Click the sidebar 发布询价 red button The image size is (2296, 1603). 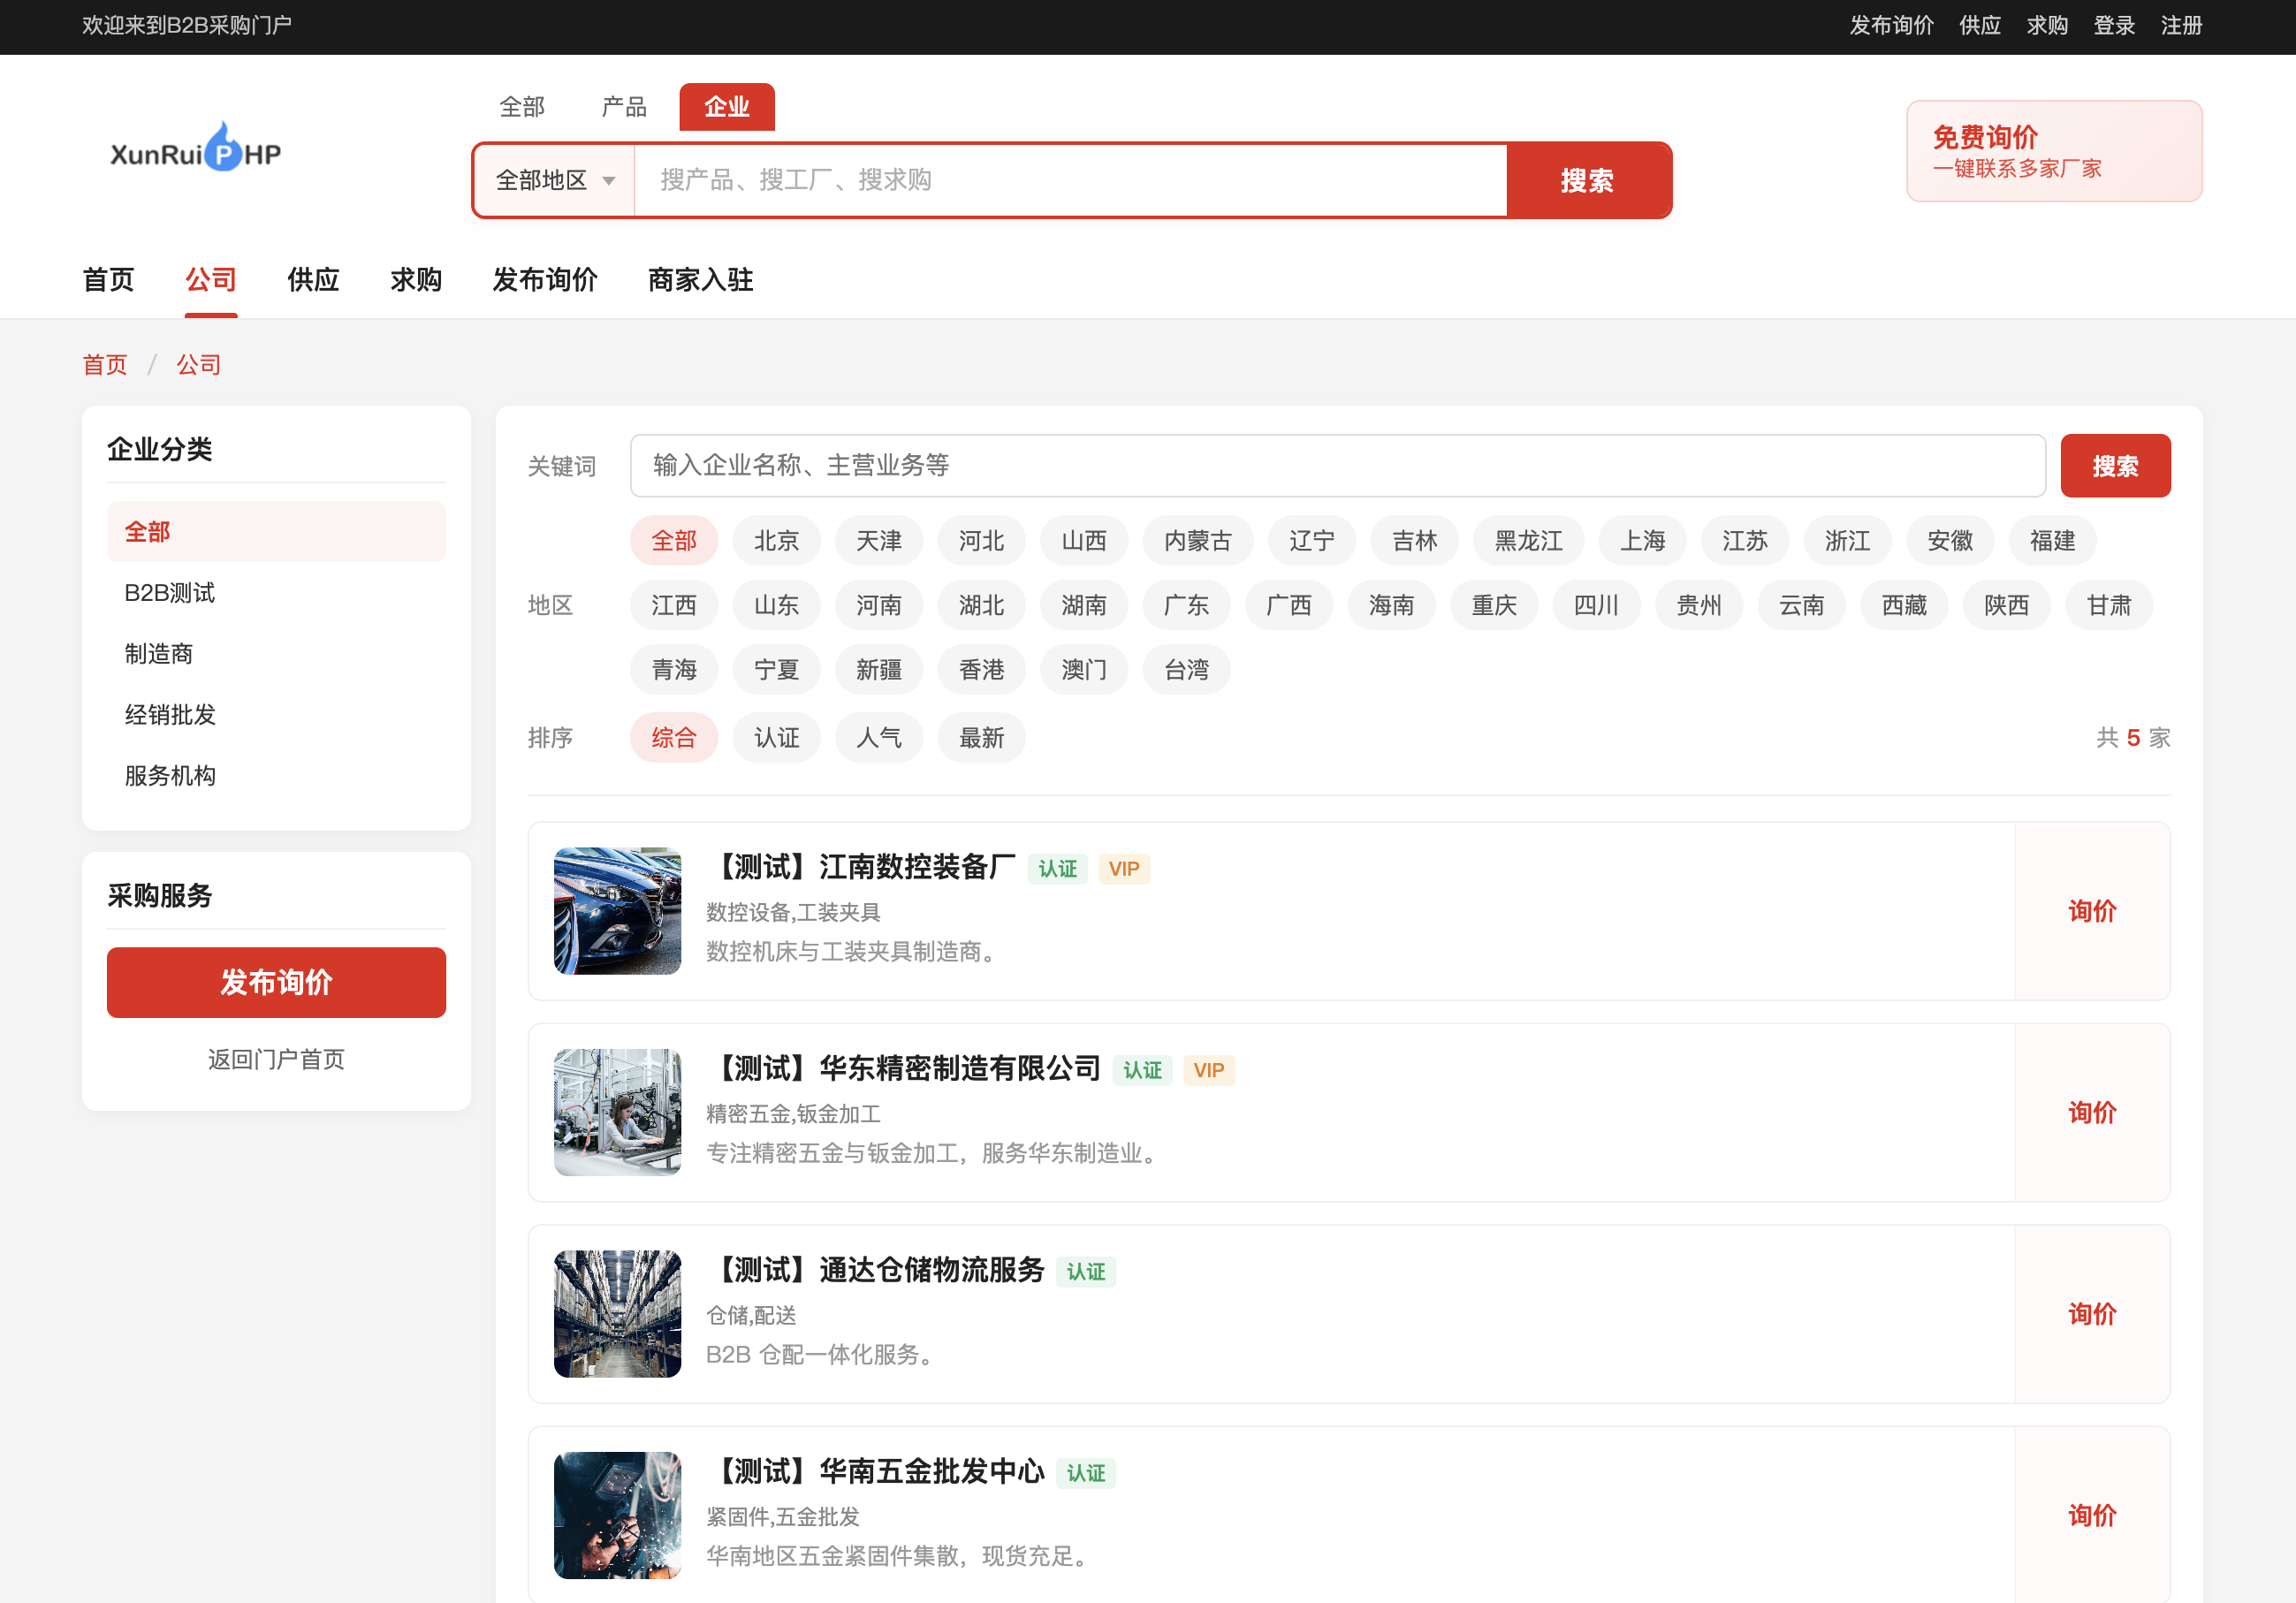coord(276,982)
